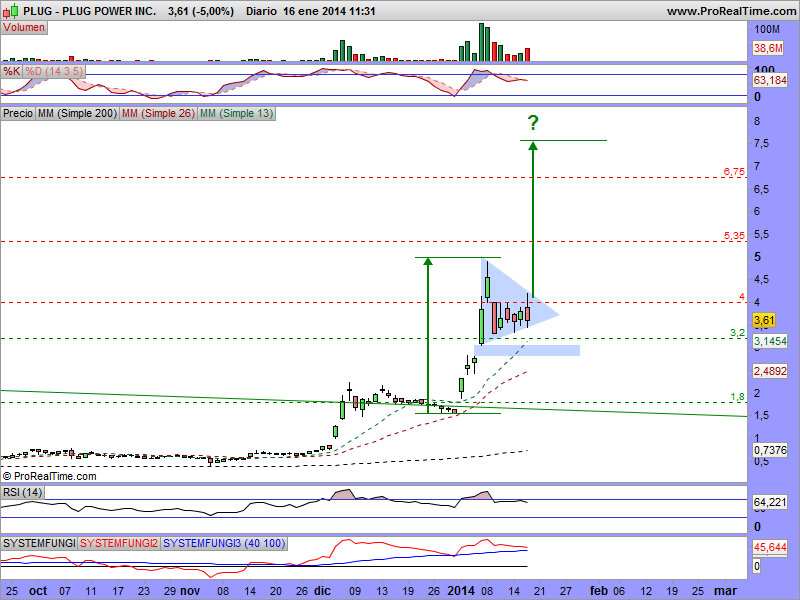Click the 3,61 (-5,00%) quote in header
This screenshot has width=800, height=600.
201,11
